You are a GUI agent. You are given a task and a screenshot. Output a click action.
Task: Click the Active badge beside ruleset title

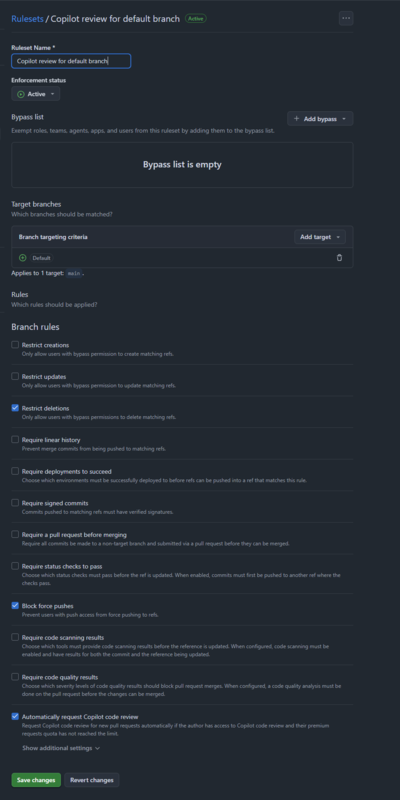click(196, 18)
